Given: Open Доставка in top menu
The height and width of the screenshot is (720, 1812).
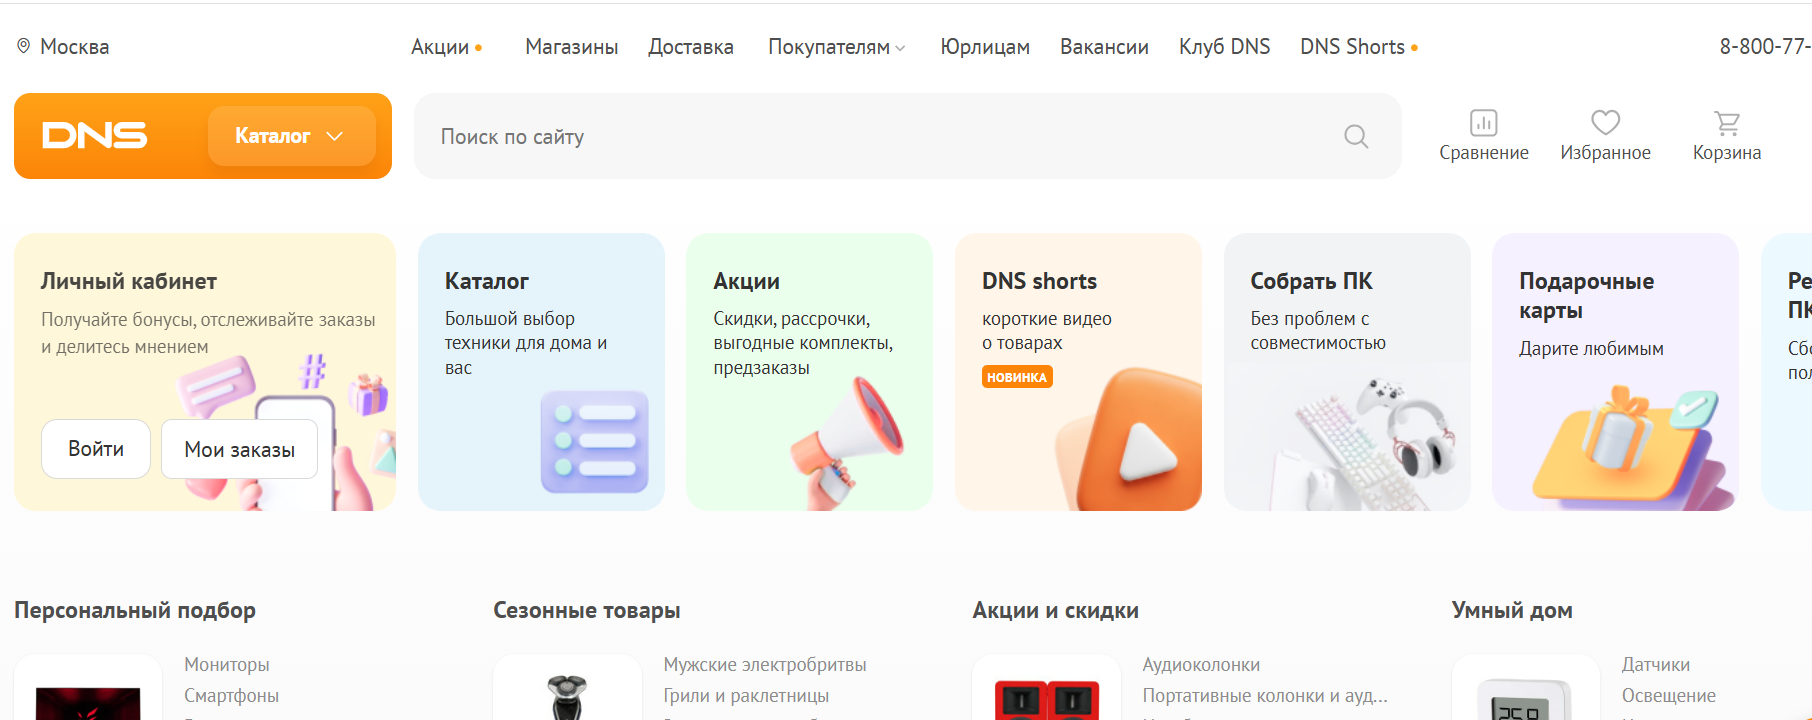Looking at the screenshot, I should 690,47.
